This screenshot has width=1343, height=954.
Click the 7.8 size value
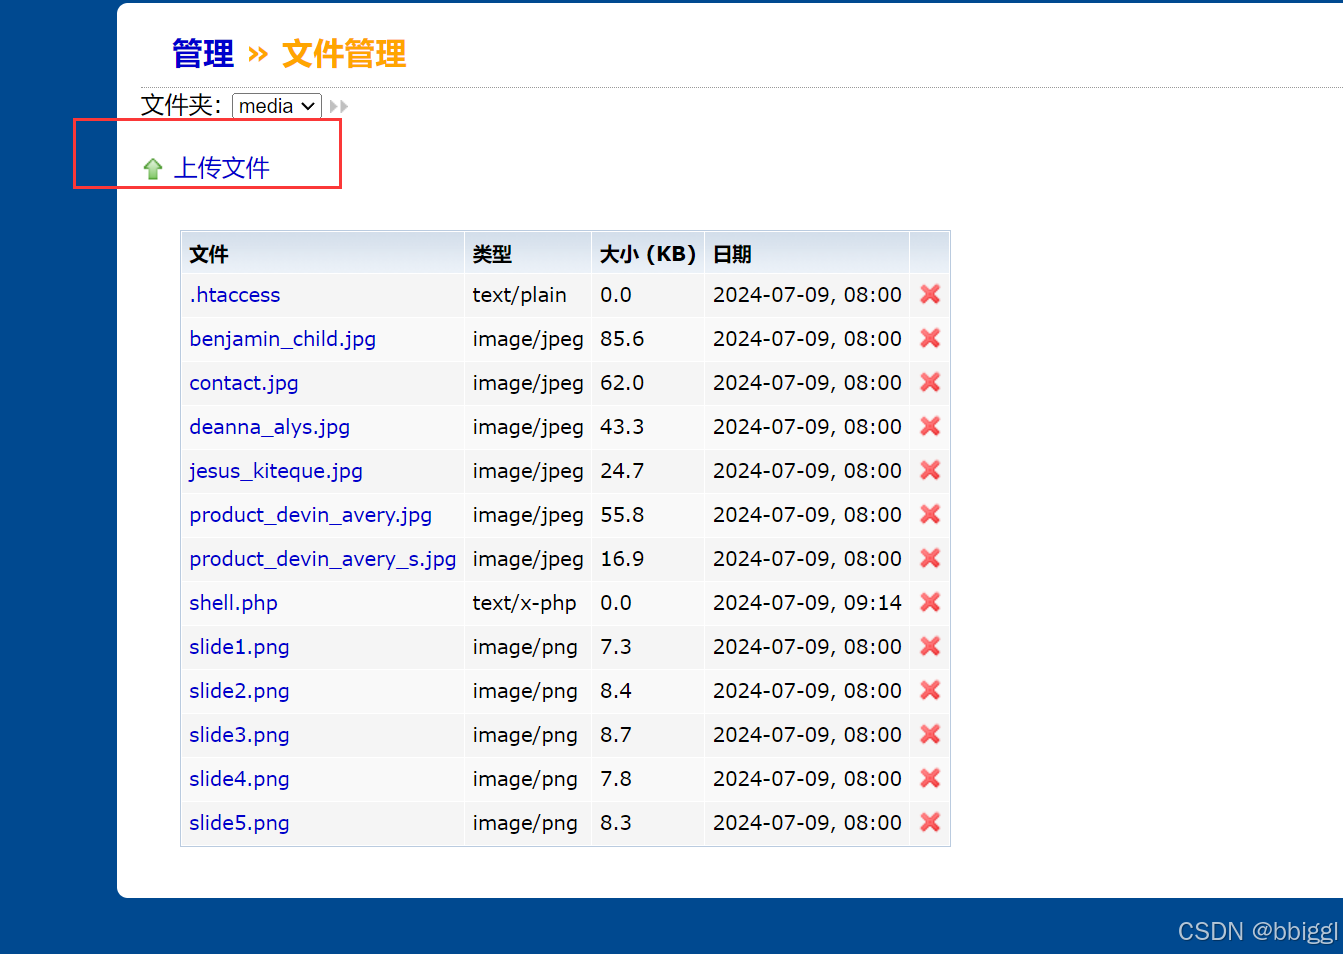click(x=616, y=779)
